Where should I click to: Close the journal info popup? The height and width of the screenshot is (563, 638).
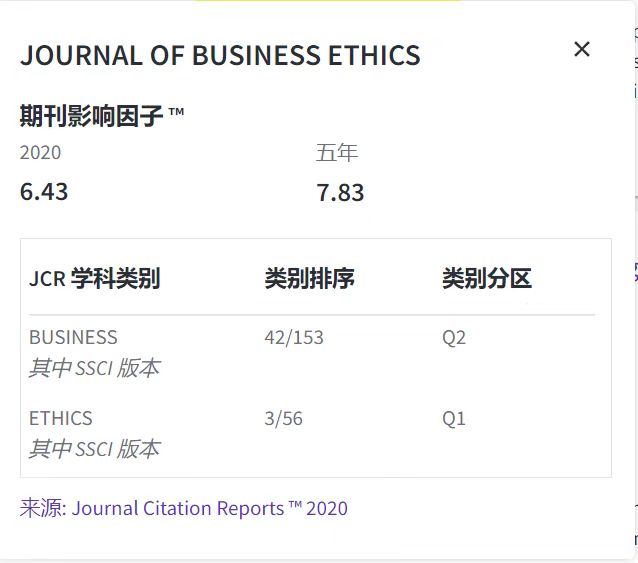pyautogui.click(x=582, y=49)
